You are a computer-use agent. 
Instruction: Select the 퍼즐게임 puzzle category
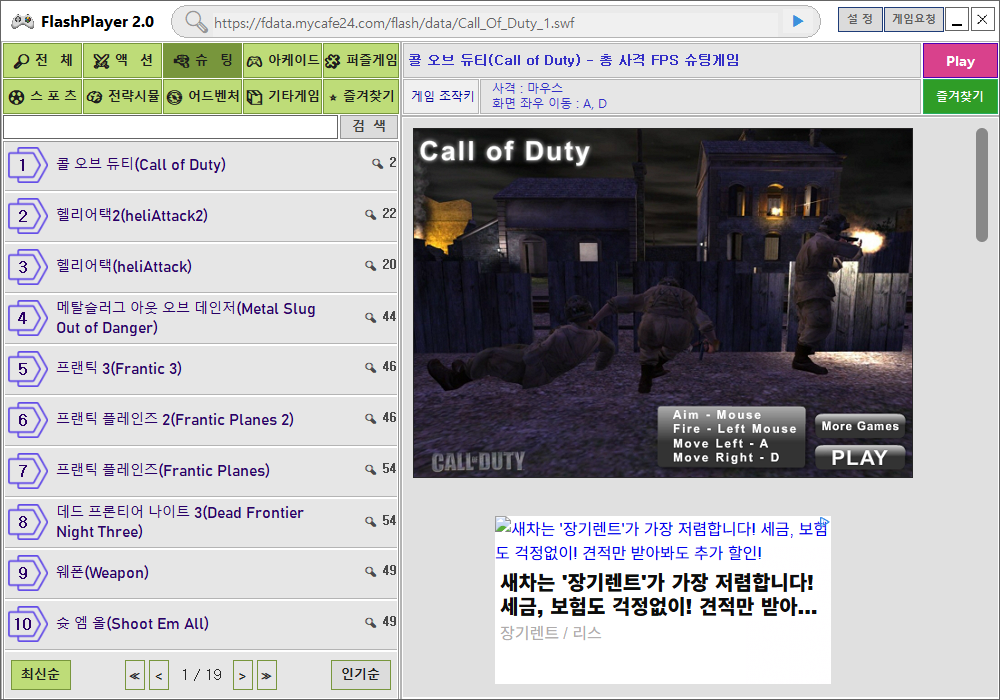pyautogui.click(x=361, y=61)
